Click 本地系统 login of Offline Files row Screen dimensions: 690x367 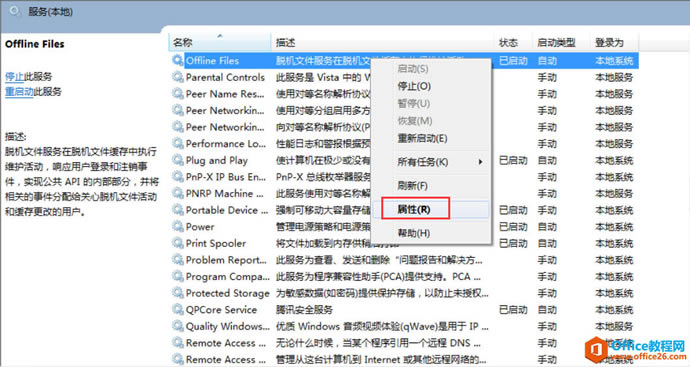coord(614,60)
